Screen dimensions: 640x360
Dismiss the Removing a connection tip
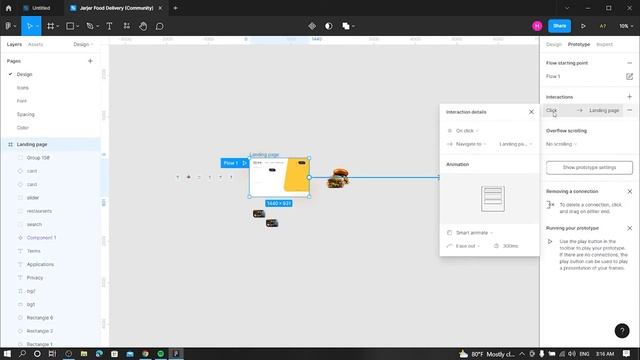pyautogui.click(x=629, y=191)
